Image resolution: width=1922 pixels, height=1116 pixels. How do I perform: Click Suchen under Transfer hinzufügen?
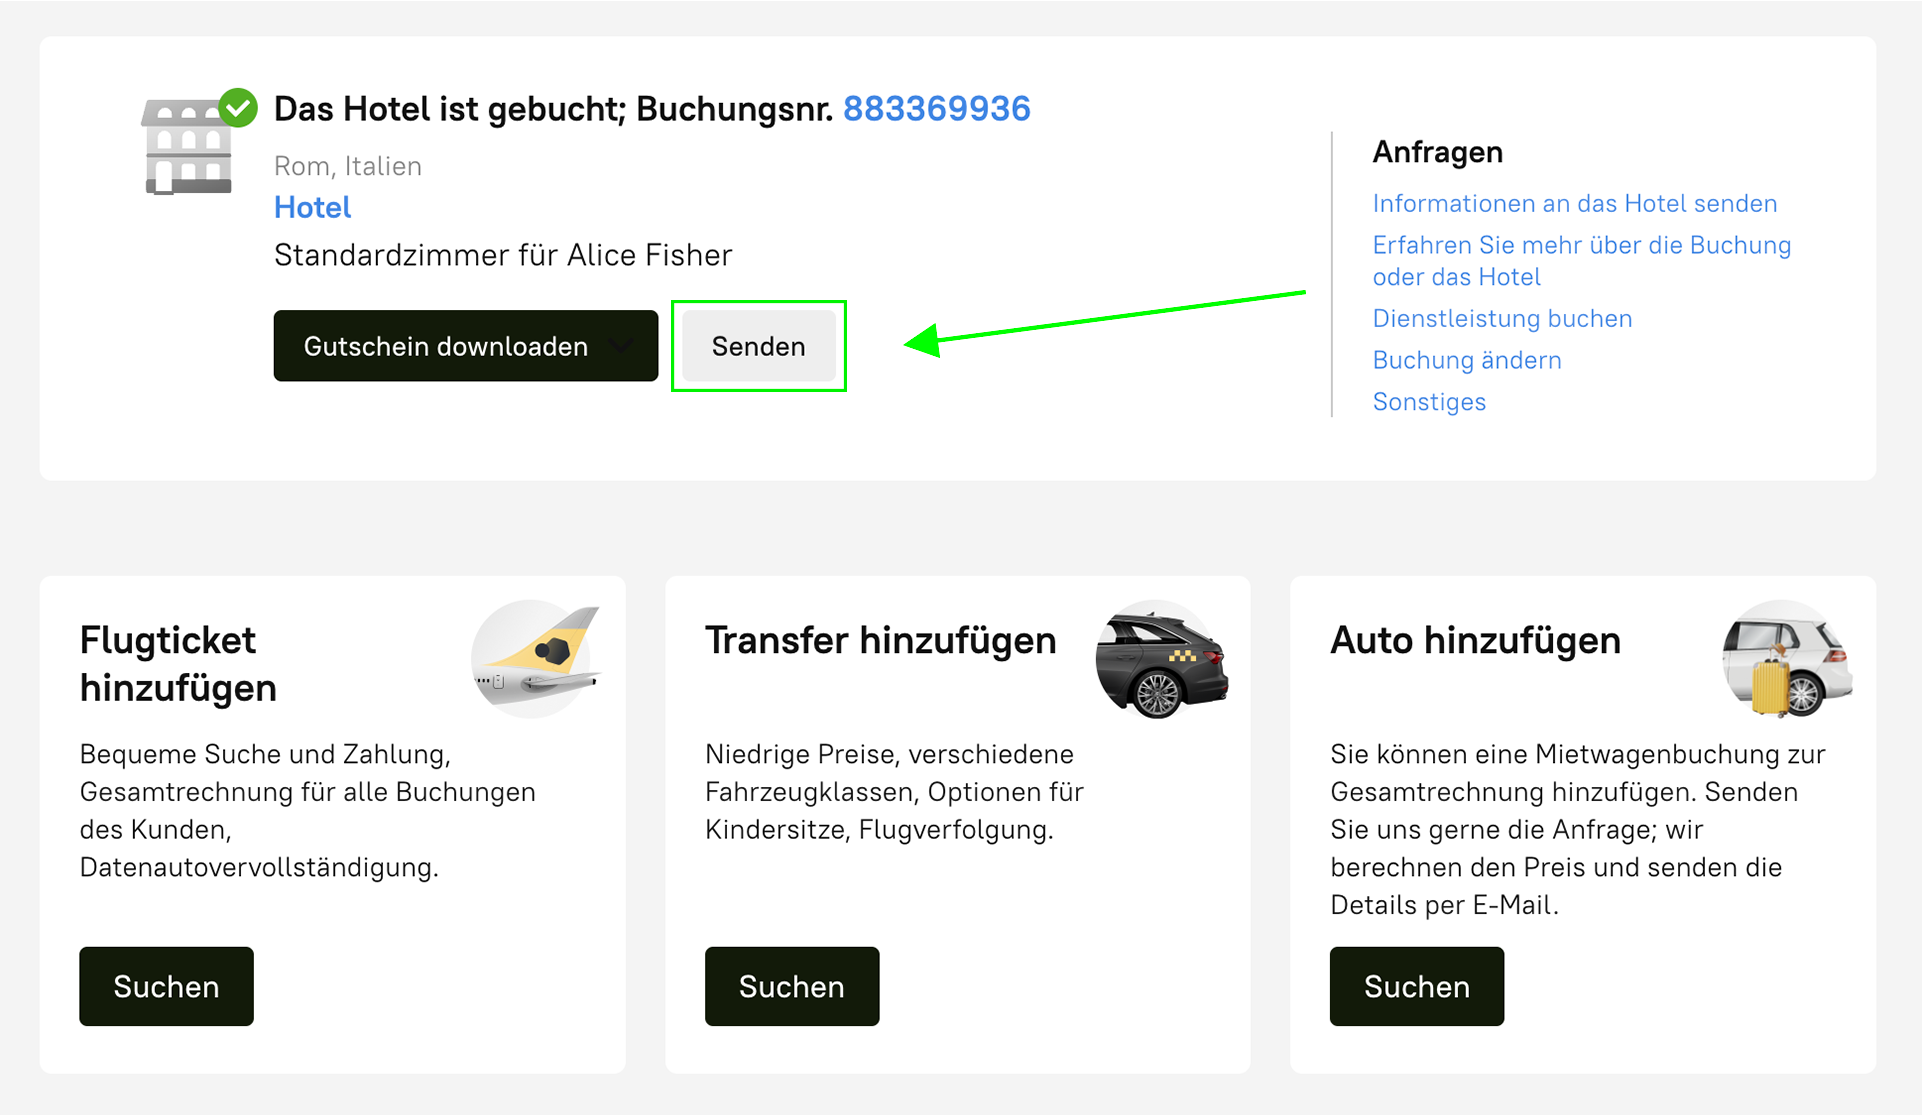click(x=791, y=986)
